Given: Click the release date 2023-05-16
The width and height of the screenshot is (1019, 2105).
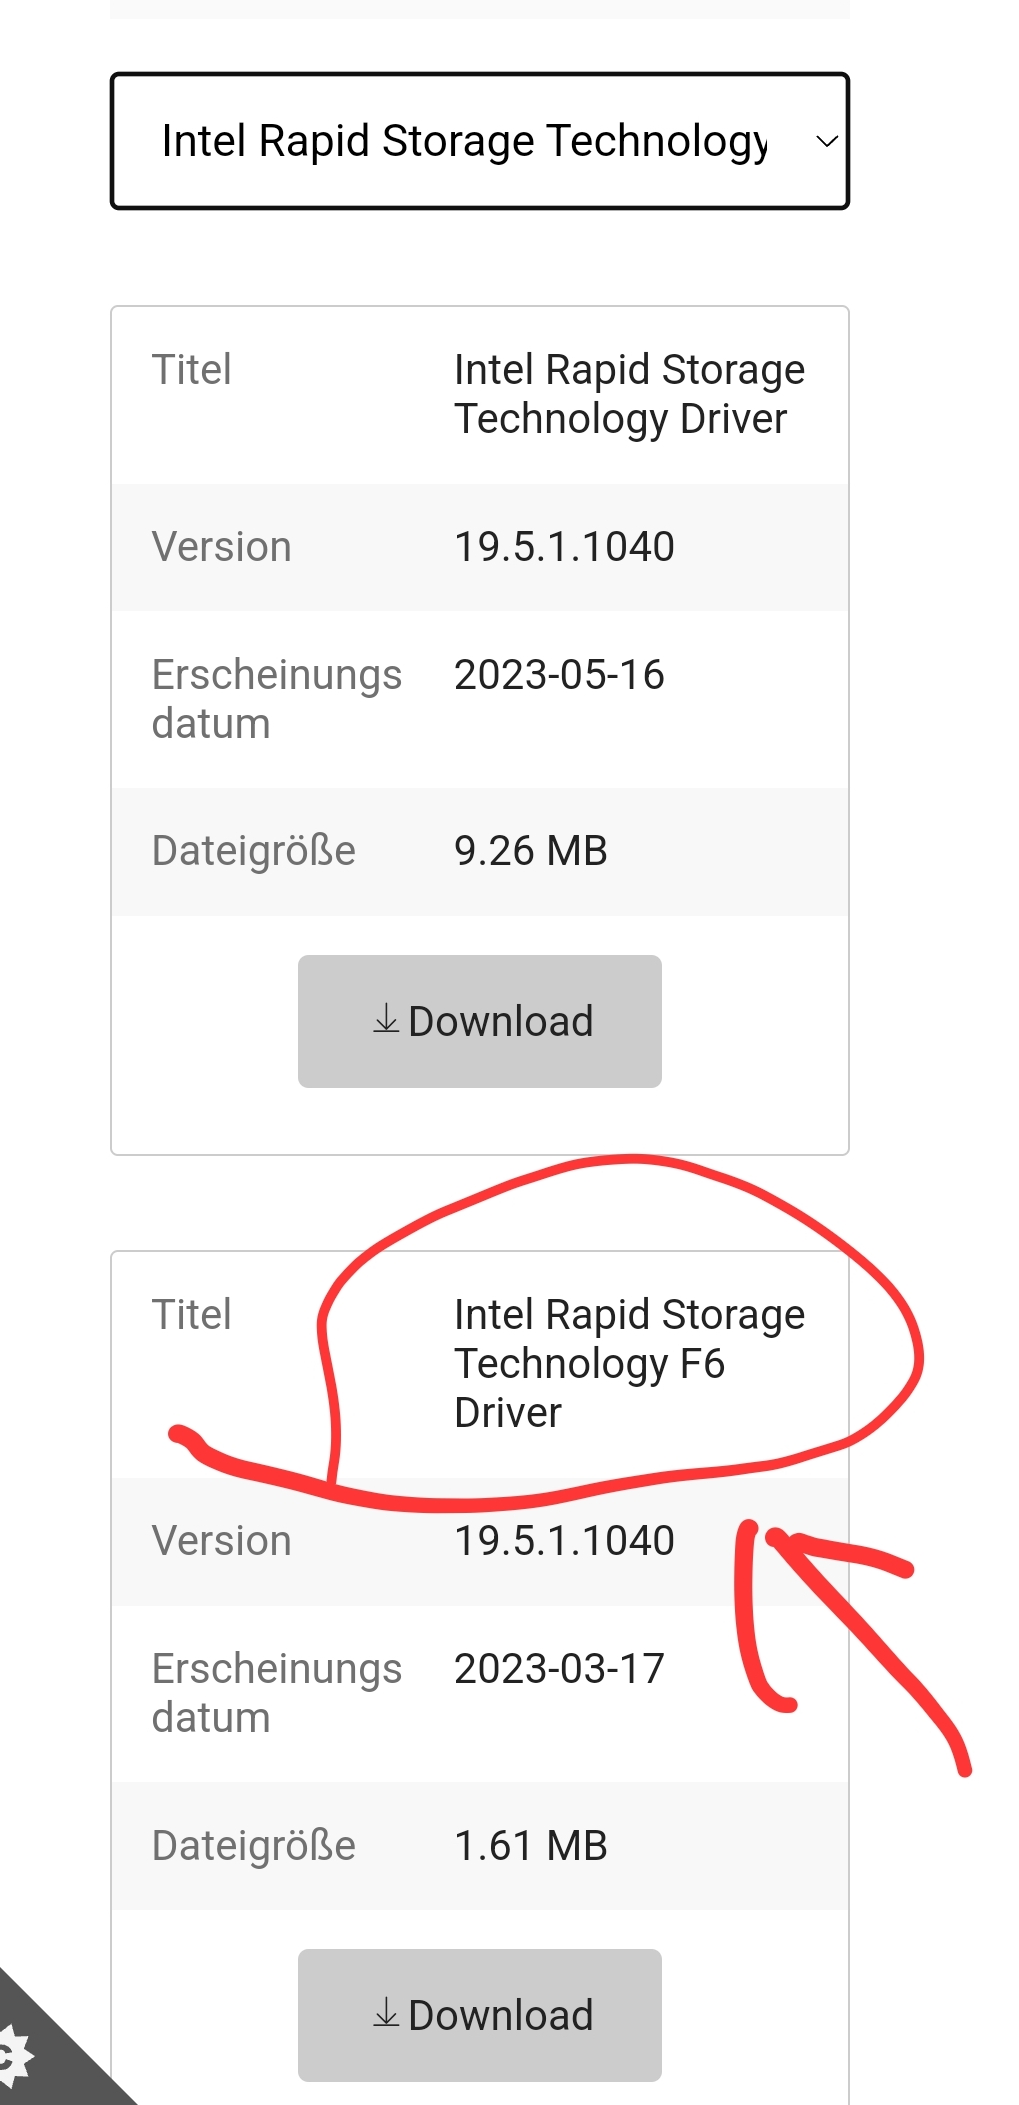Looking at the screenshot, I should 559,675.
